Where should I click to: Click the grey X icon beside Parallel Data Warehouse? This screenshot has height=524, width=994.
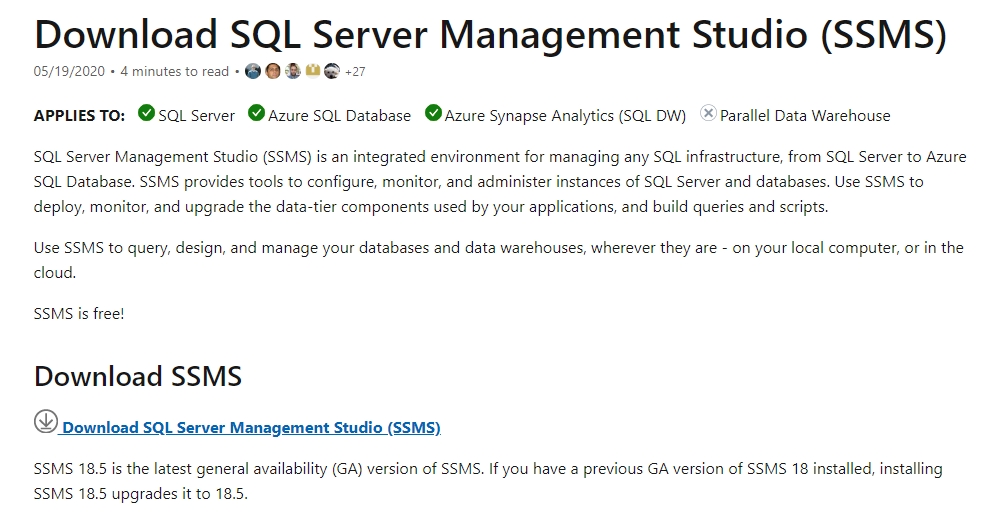(708, 113)
